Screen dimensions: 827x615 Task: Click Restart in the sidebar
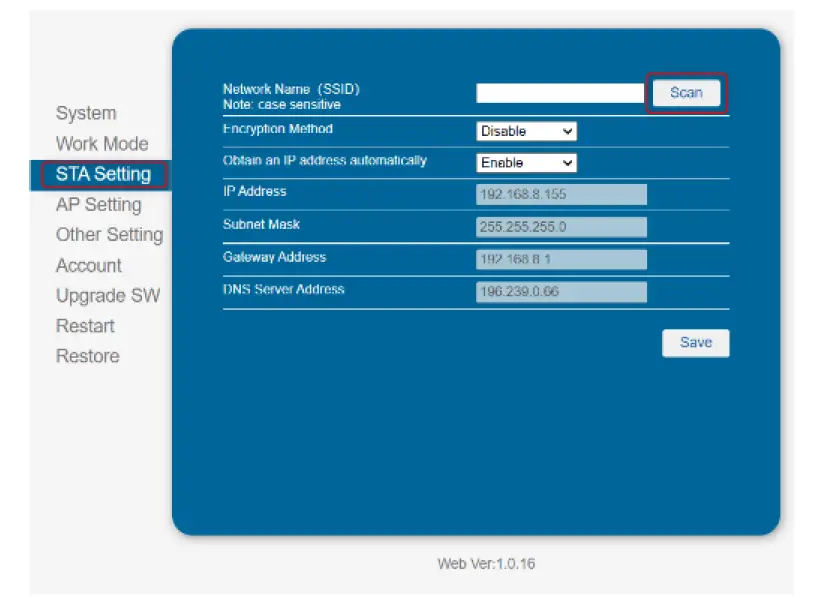(85, 326)
